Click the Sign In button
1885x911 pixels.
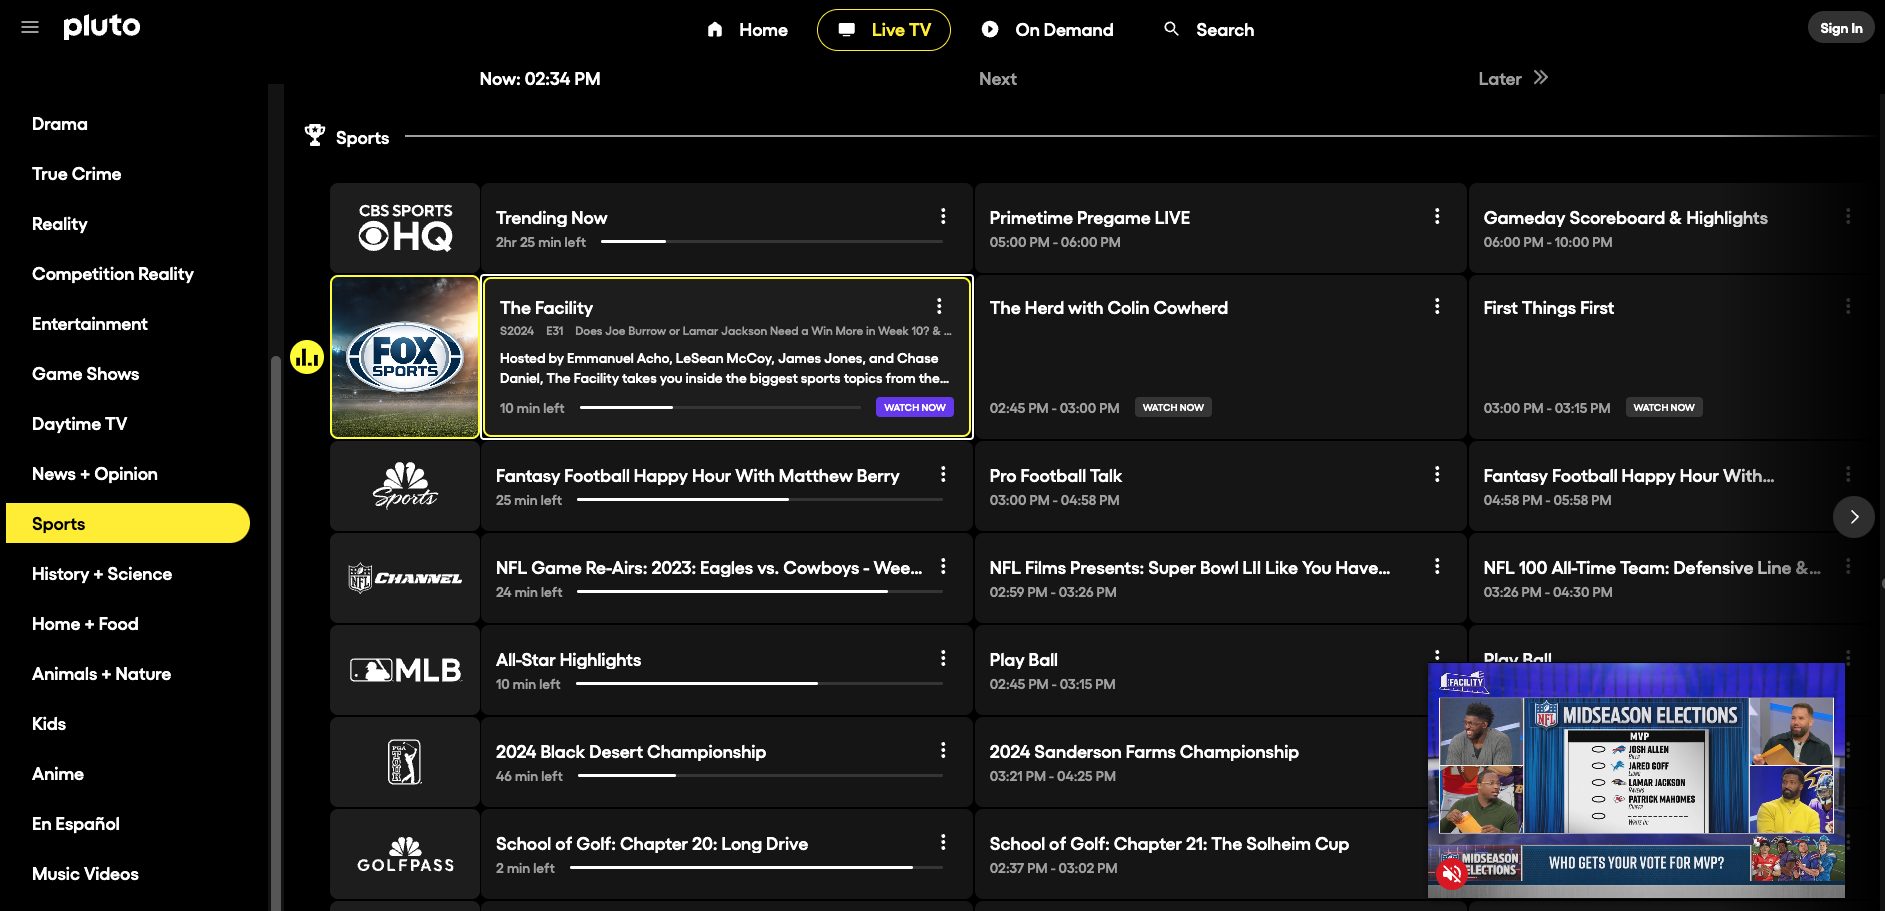click(x=1840, y=27)
